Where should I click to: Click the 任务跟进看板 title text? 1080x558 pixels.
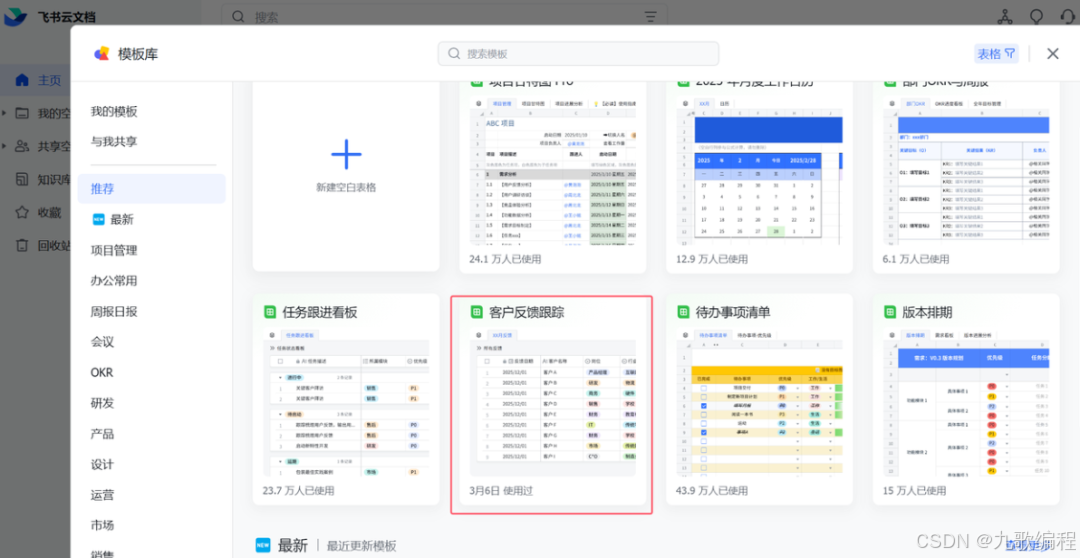[x=320, y=312]
